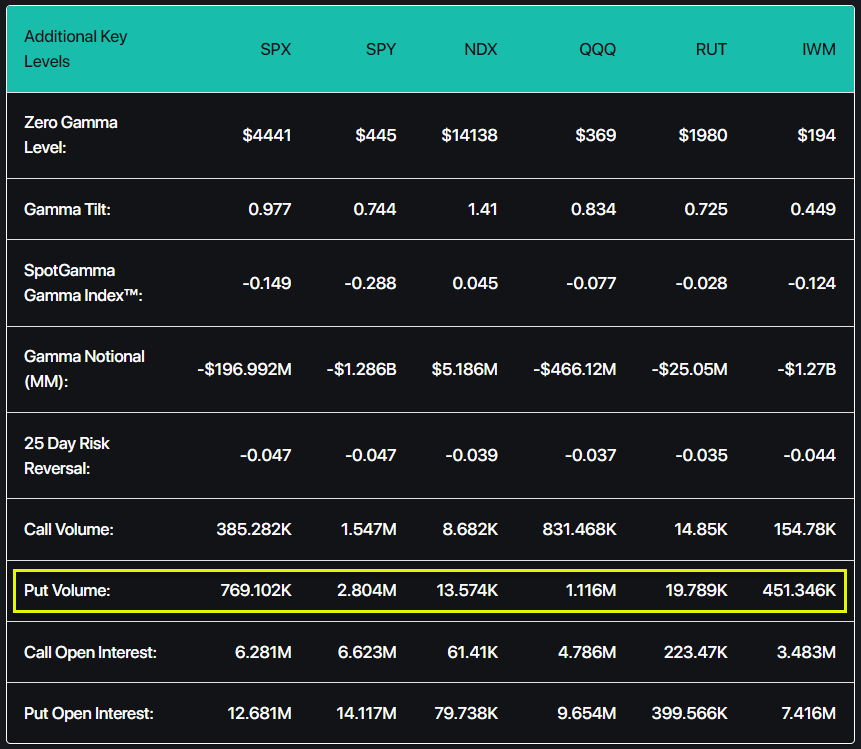Select the SpotGamma Gamma Index label
The height and width of the screenshot is (749, 861).
coord(83,283)
